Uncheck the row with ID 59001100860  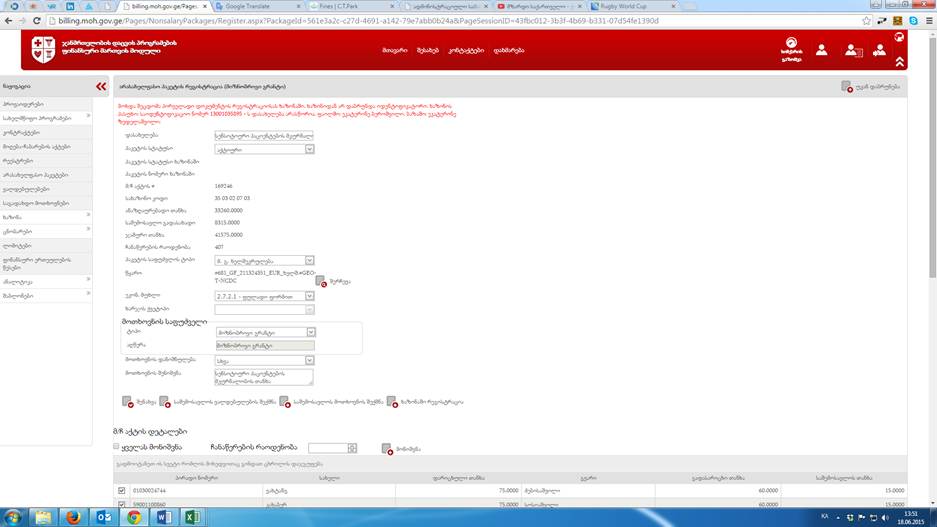(x=122, y=505)
